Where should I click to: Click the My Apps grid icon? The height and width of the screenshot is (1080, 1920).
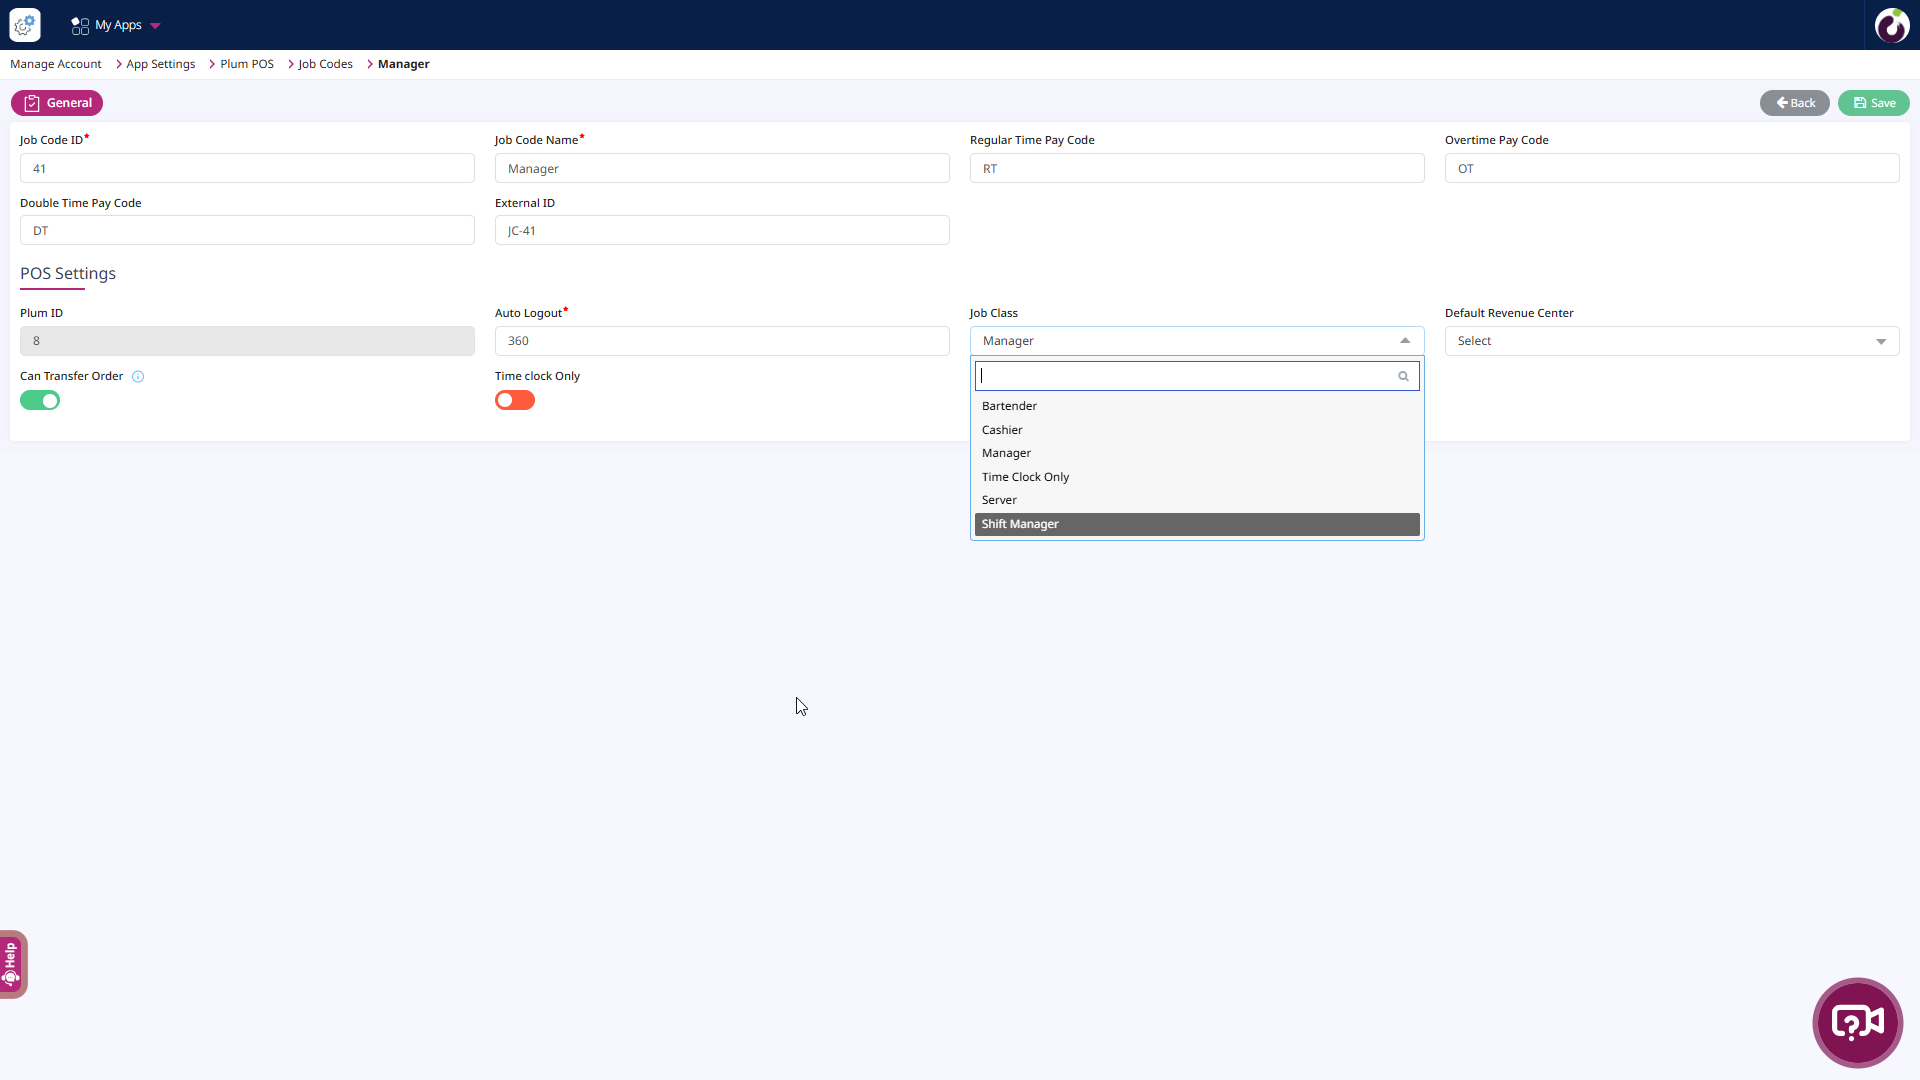[80, 26]
